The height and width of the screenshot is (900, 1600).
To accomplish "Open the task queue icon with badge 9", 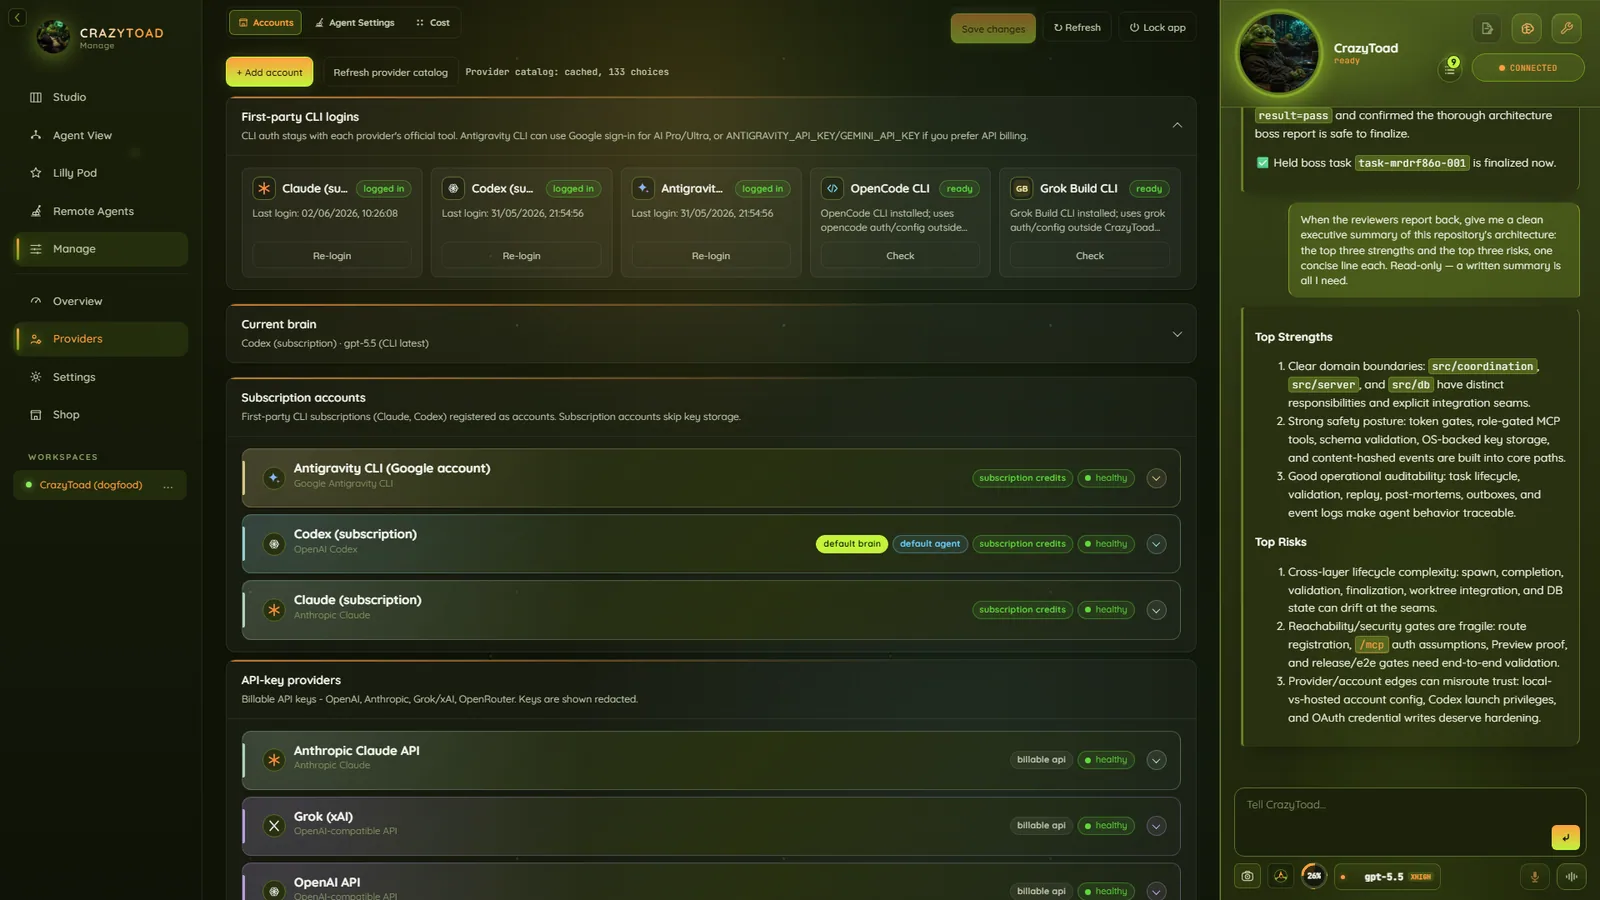I will (x=1450, y=68).
